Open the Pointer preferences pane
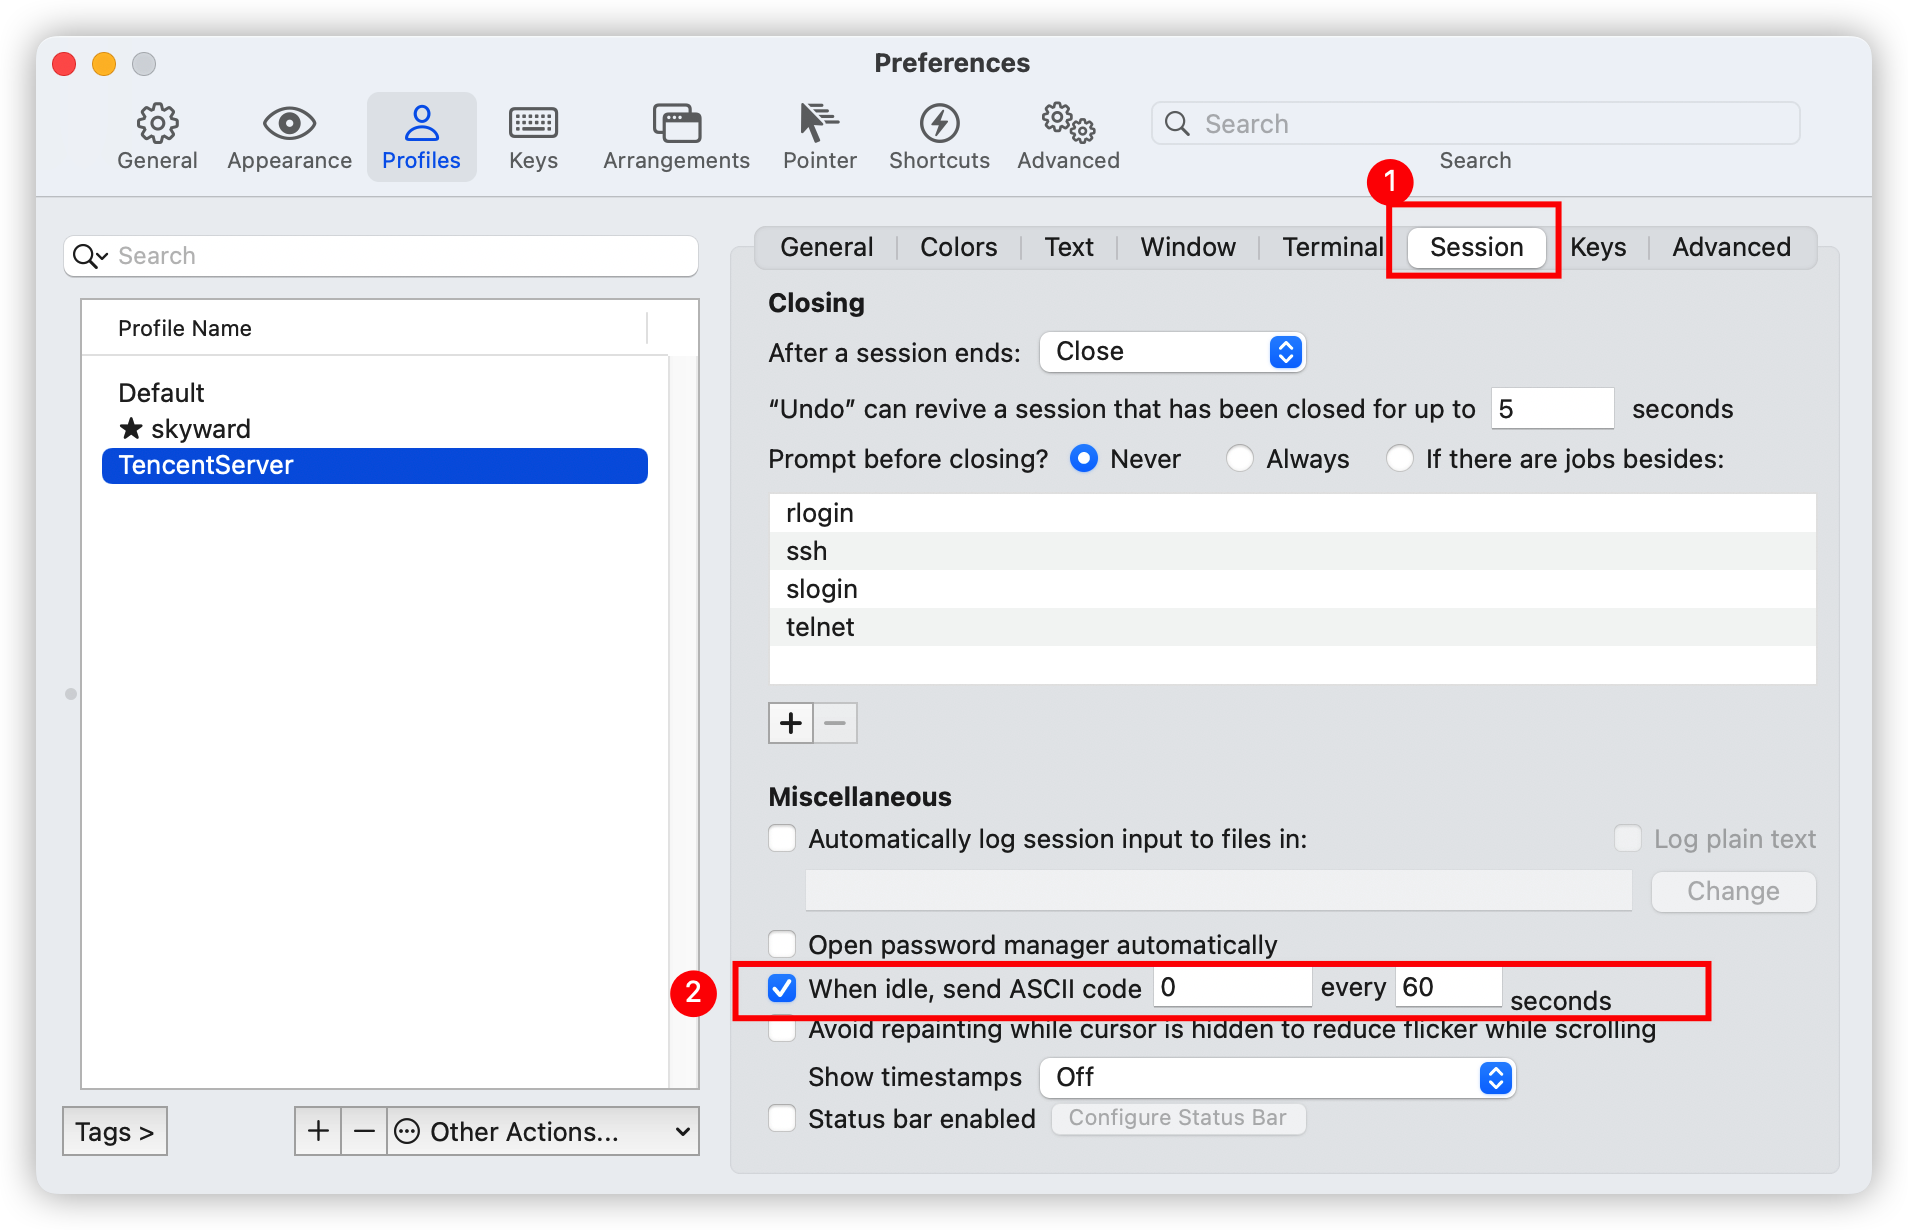The image size is (1908, 1230). 819,135
